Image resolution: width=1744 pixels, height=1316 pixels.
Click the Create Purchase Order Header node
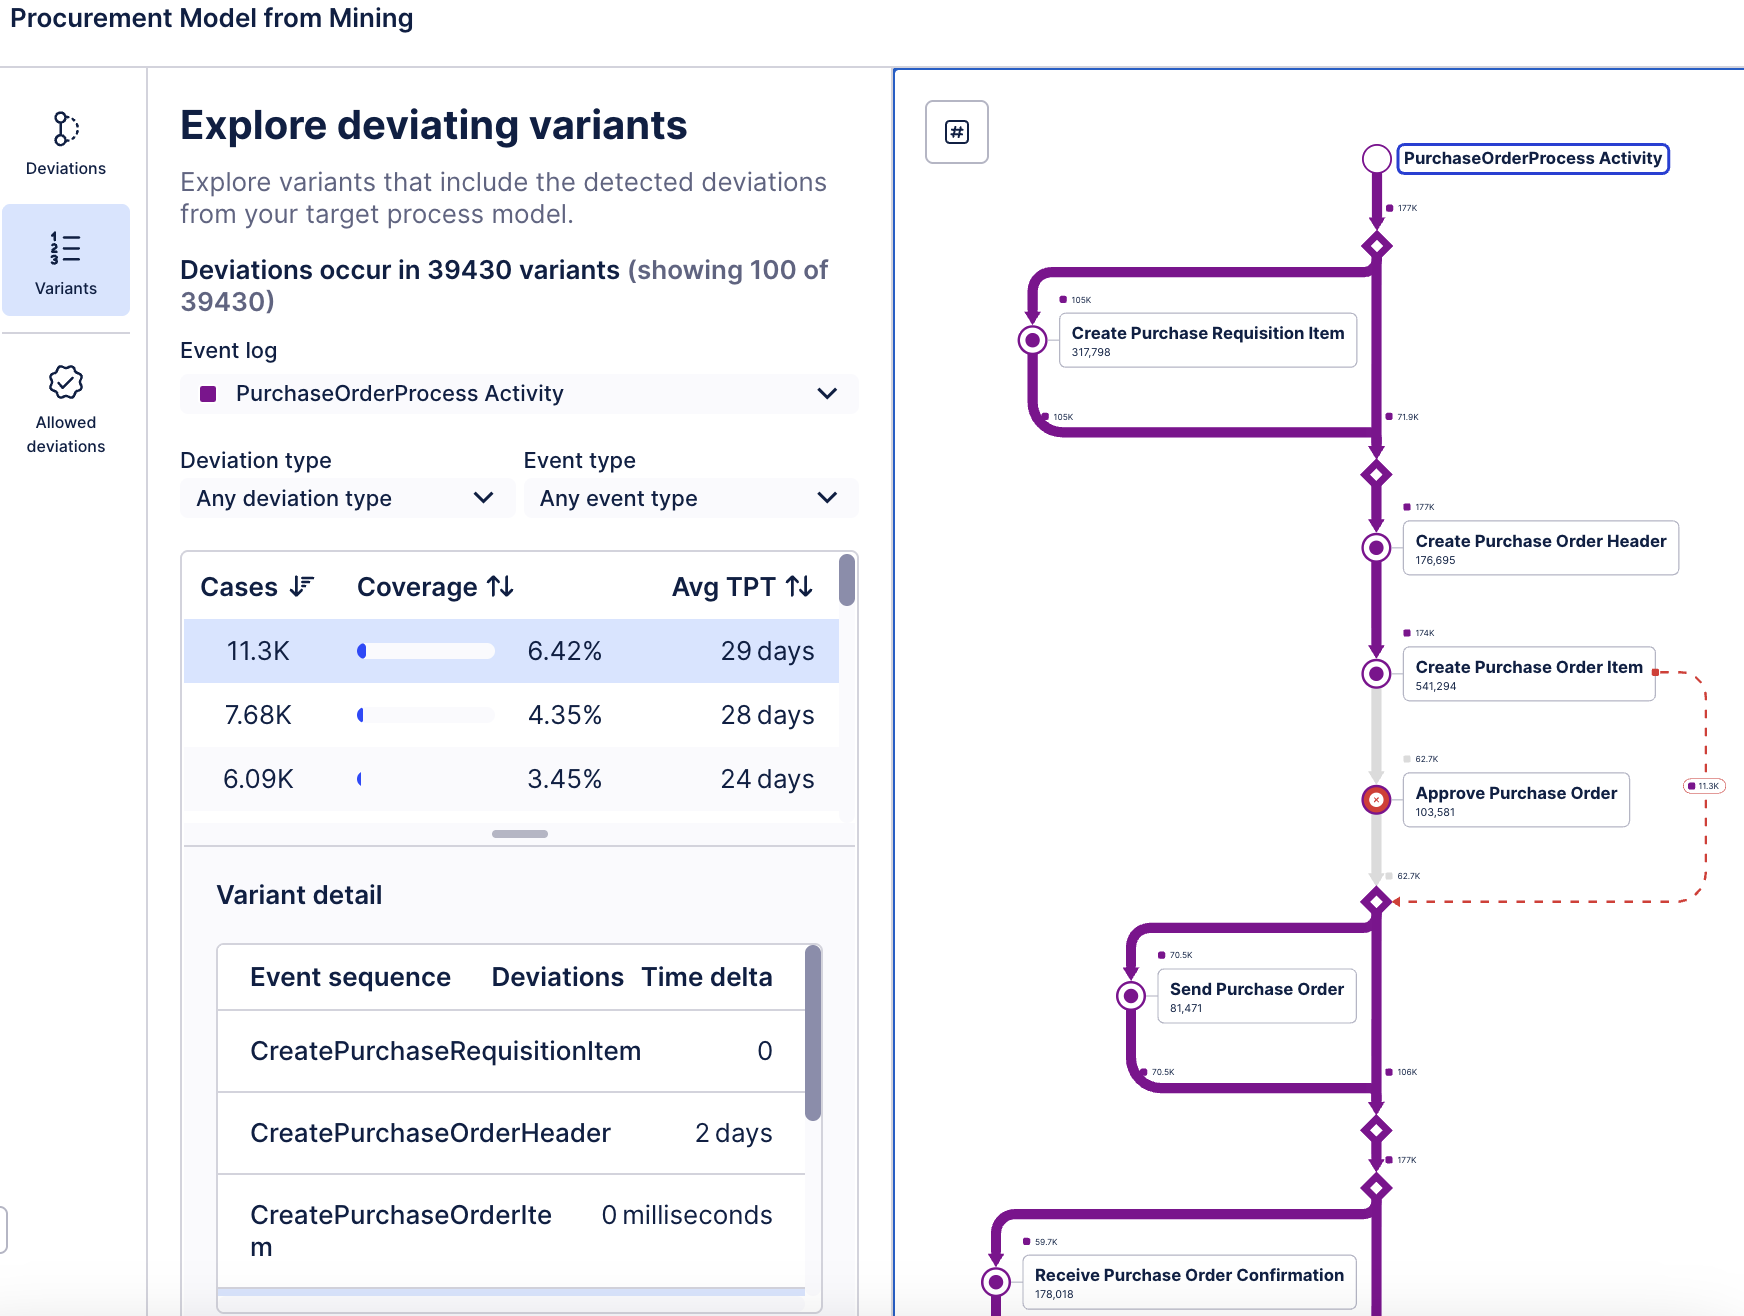point(1540,548)
